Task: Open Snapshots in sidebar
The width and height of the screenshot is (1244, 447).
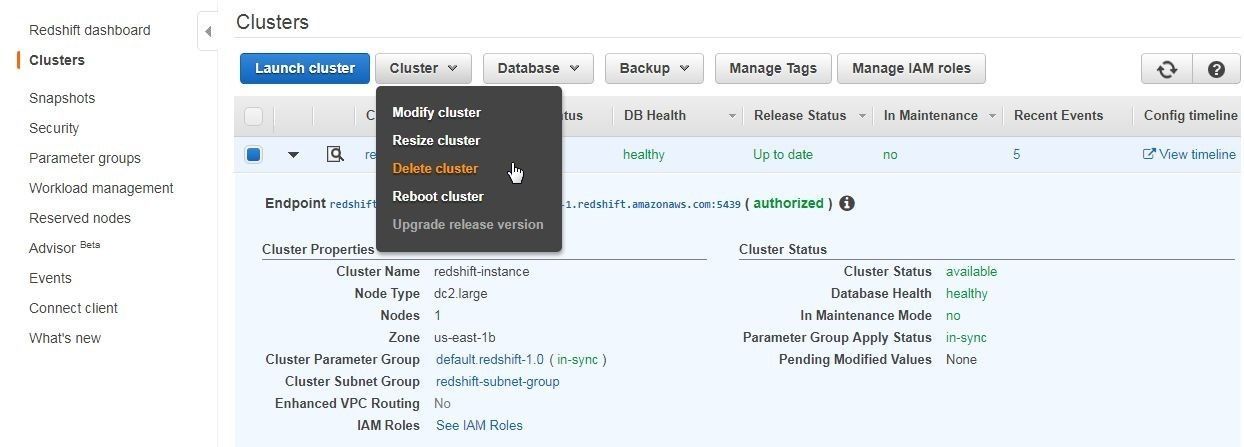Action: 62,98
